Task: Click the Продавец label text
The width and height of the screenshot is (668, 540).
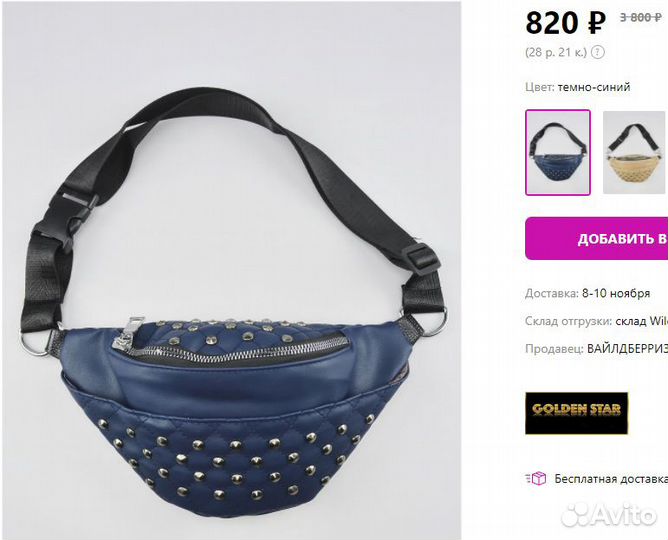Action: (x=554, y=349)
